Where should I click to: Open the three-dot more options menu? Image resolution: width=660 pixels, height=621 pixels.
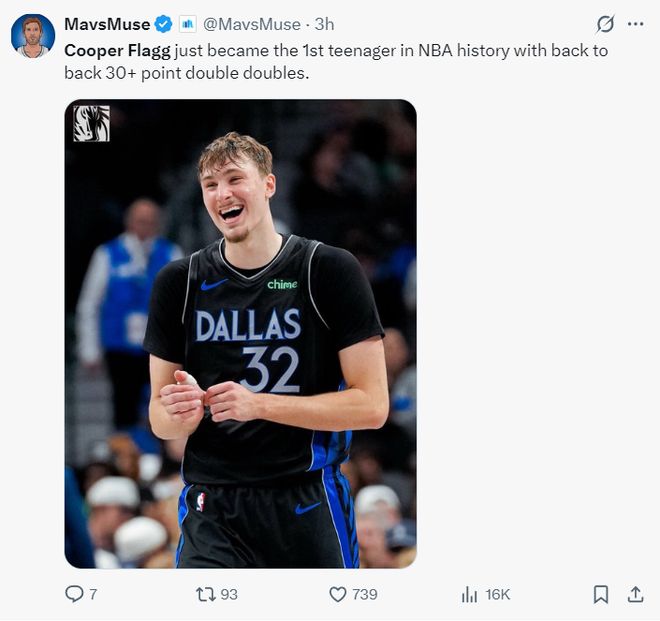[635, 24]
